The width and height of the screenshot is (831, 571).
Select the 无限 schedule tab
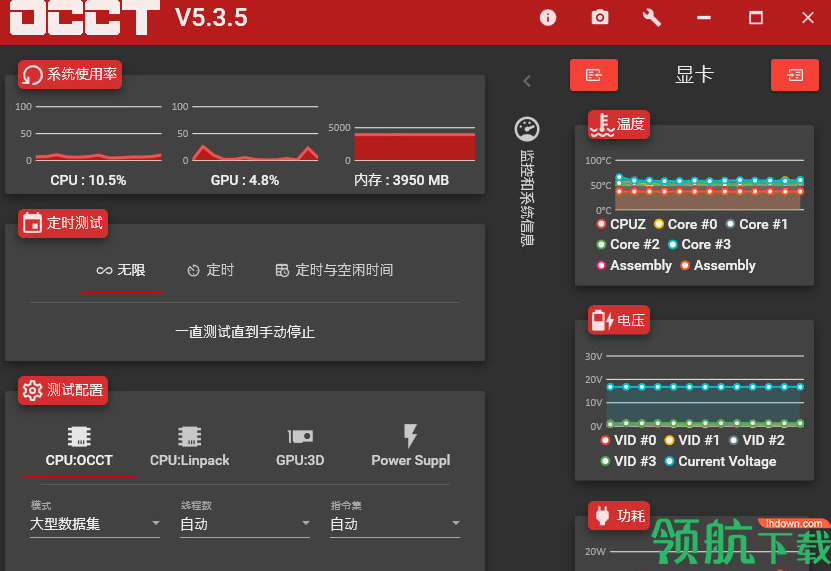click(x=121, y=270)
